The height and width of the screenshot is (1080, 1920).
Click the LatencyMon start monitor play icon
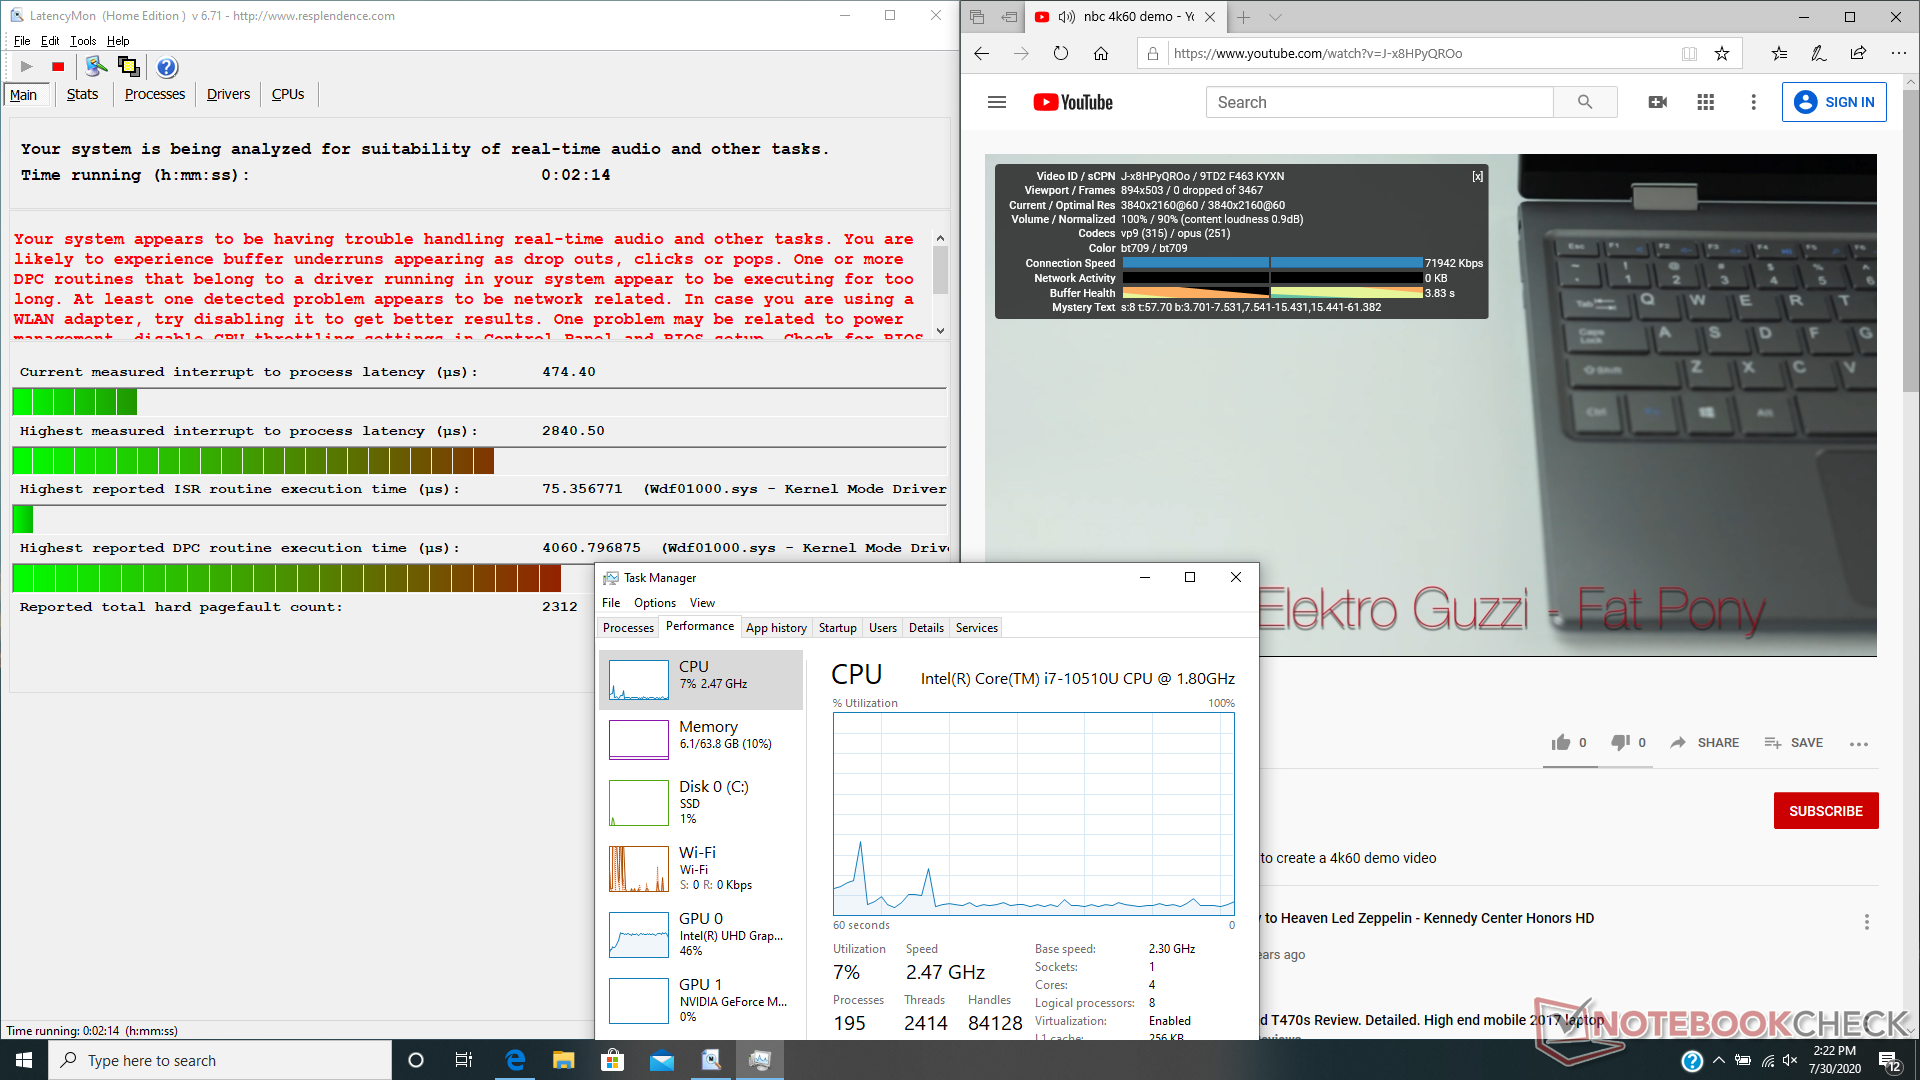point(27,67)
